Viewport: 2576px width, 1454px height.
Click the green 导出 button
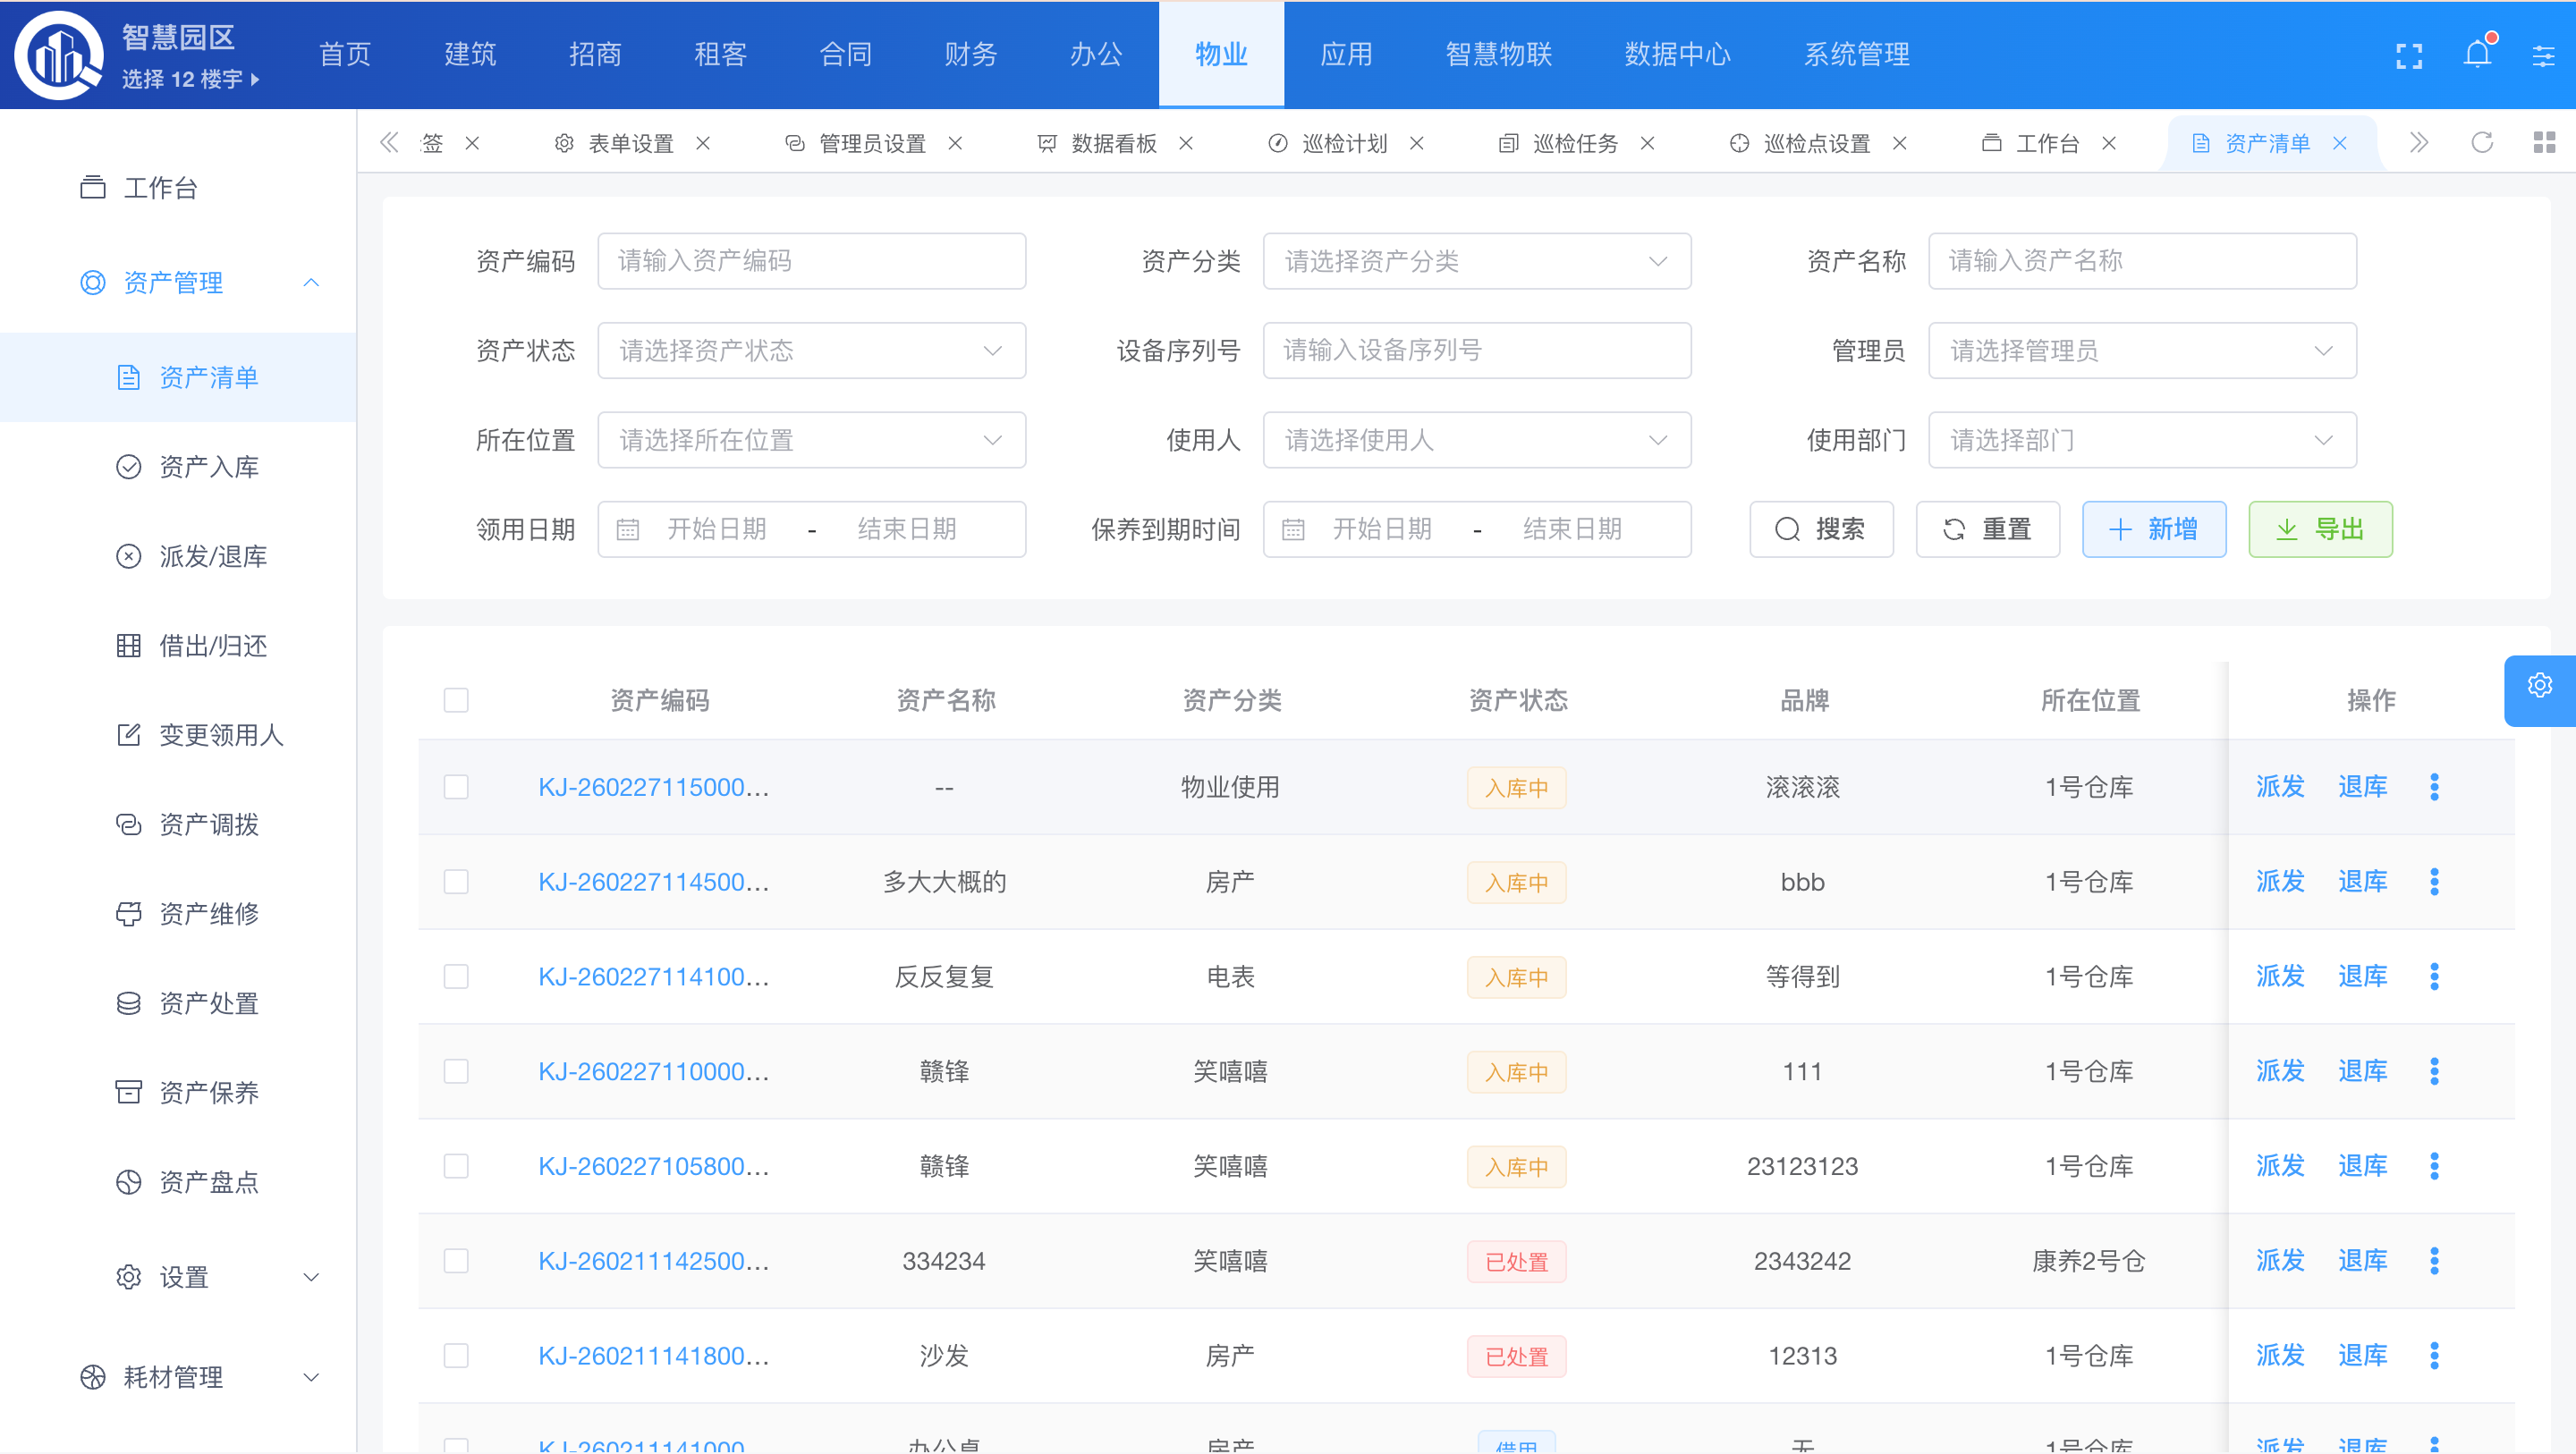point(2319,529)
